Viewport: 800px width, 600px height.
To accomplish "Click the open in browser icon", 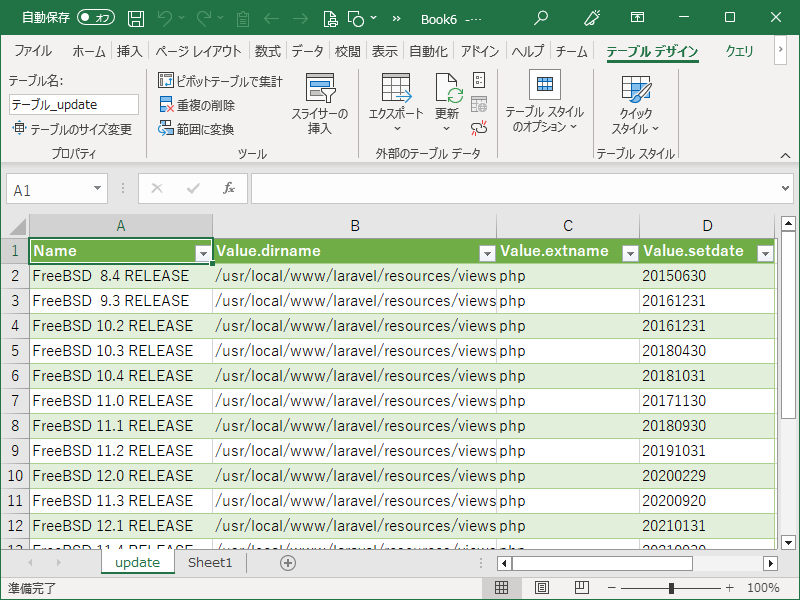I will click(479, 104).
